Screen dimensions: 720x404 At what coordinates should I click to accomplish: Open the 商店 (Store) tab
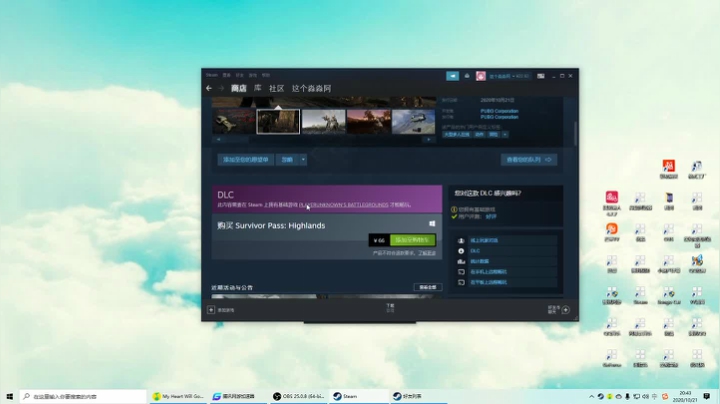[x=238, y=88]
